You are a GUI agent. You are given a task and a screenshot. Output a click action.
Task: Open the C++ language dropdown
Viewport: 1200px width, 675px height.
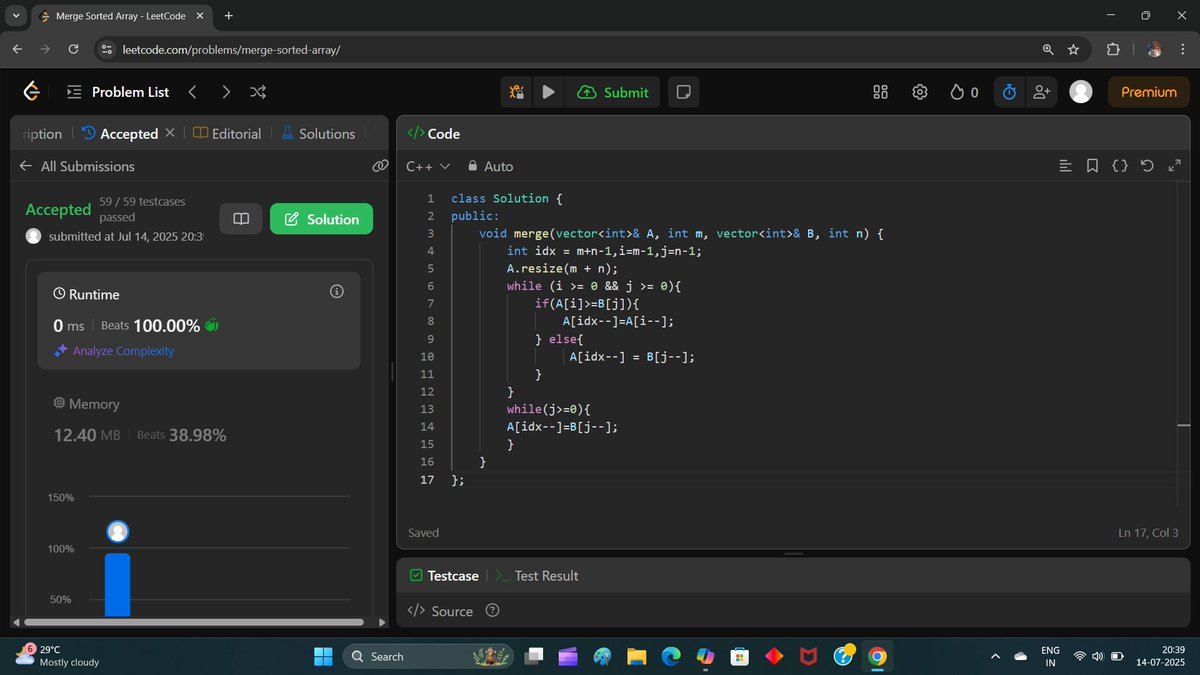[428, 166]
